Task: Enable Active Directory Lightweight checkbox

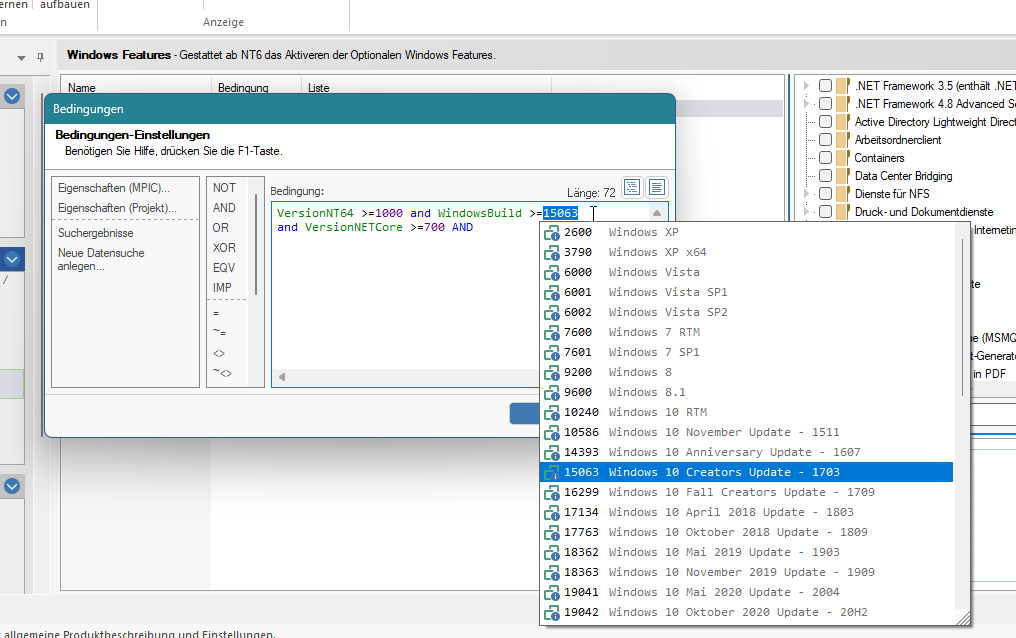Action: 825,122
